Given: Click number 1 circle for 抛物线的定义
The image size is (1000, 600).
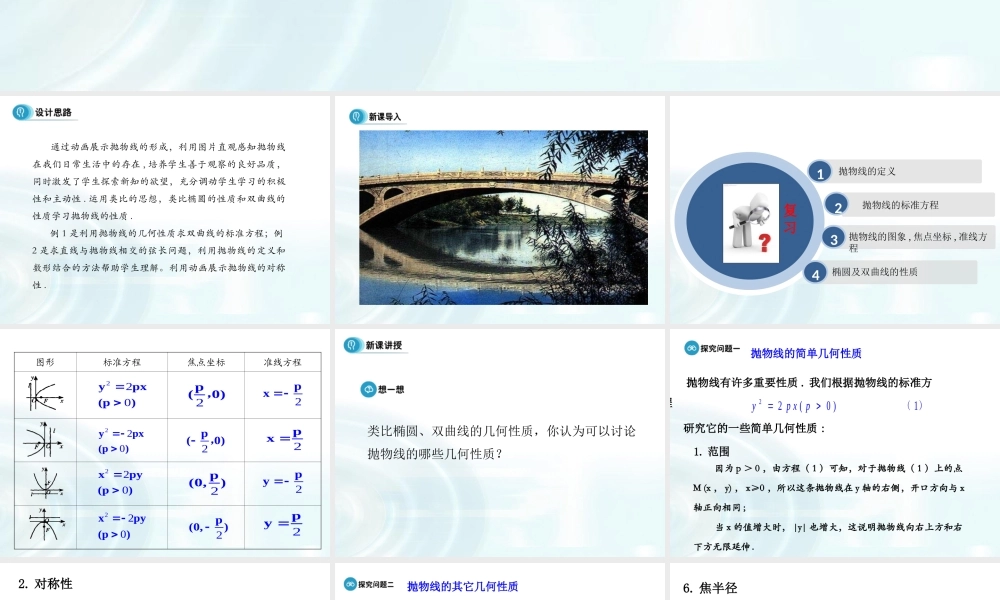Looking at the screenshot, I should [820, 172].
